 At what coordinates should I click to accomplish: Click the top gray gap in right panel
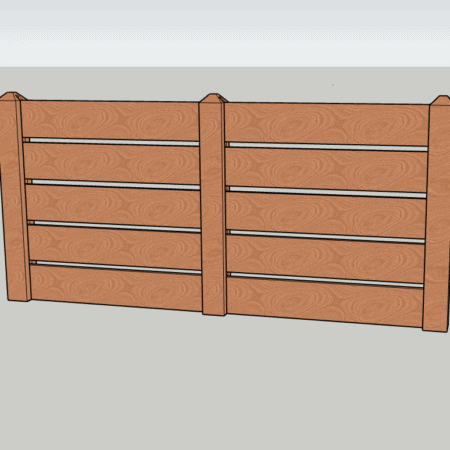tap(328, 147)
